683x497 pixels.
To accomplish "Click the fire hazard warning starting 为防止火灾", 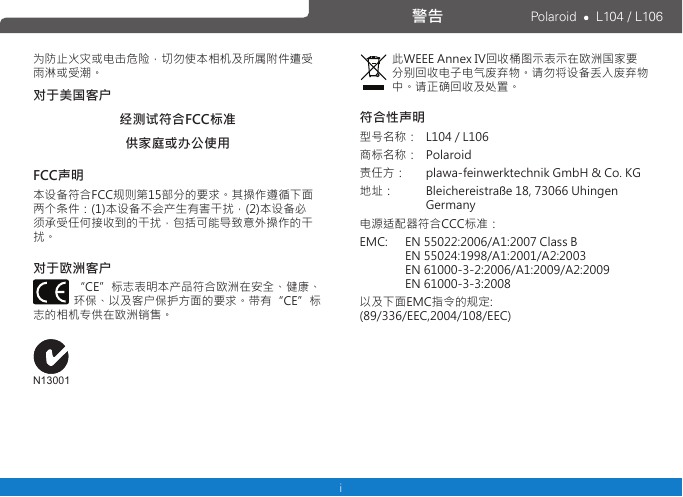I will (173, 65).
